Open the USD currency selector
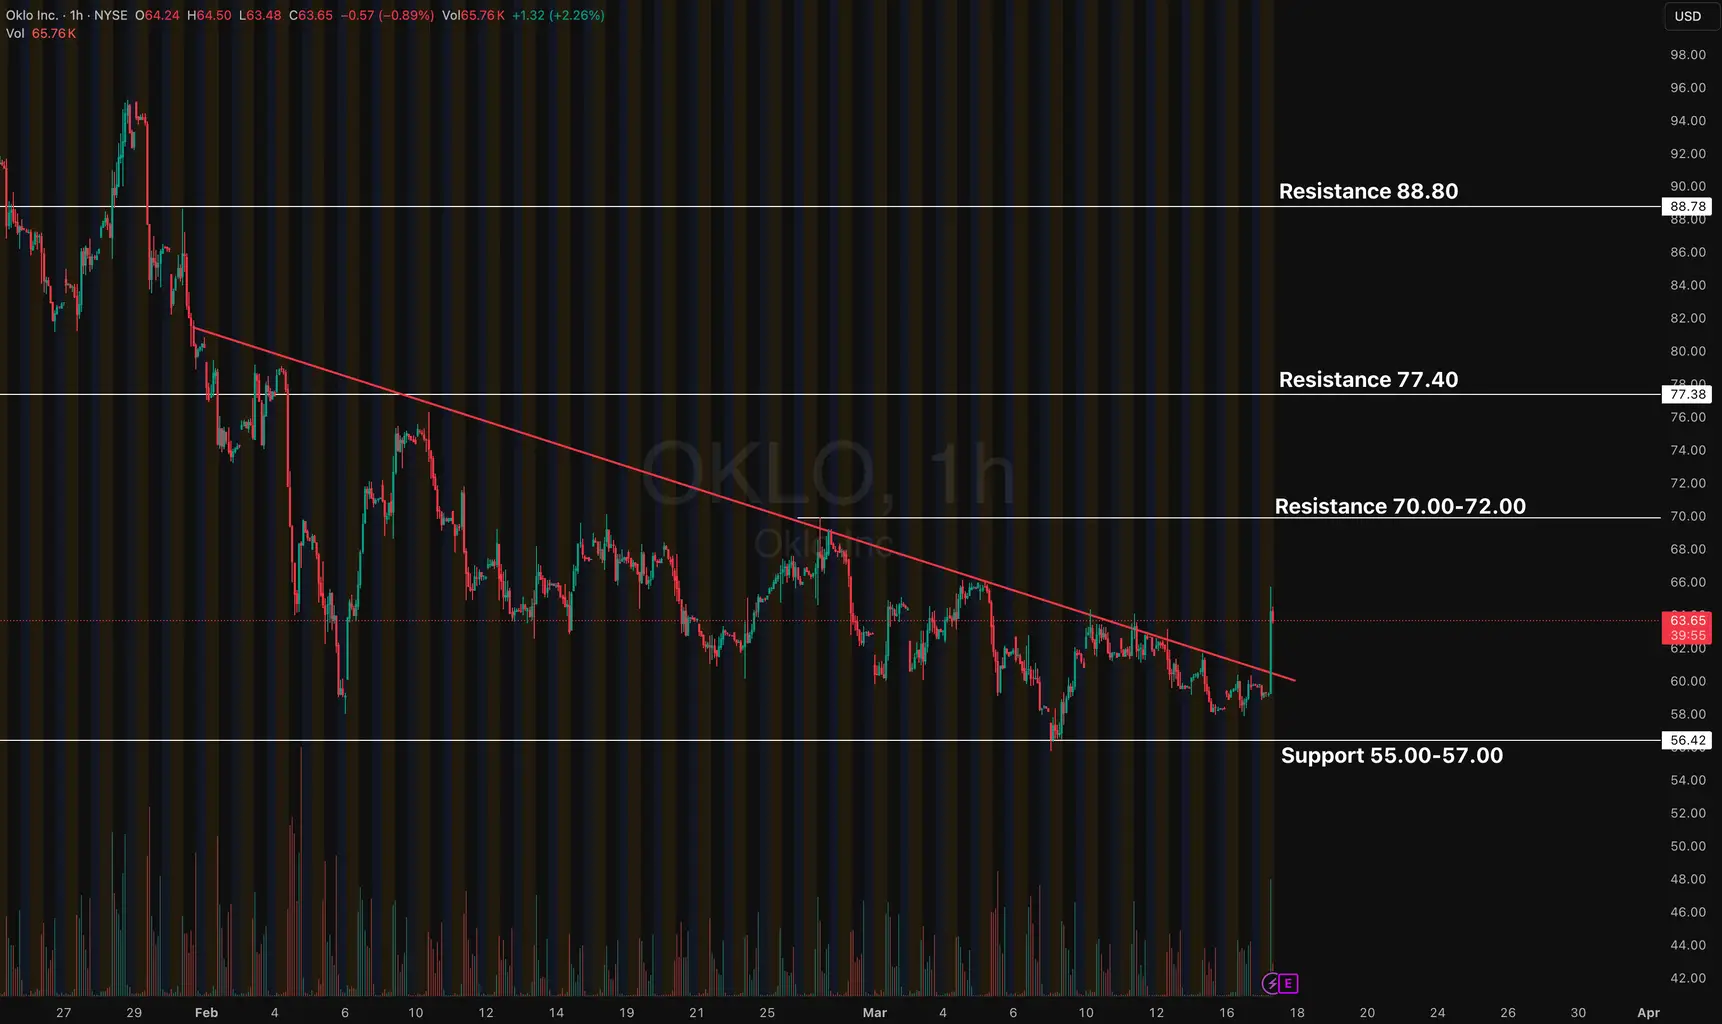The image size is (1722, 1024). (x=1688, y=16)
